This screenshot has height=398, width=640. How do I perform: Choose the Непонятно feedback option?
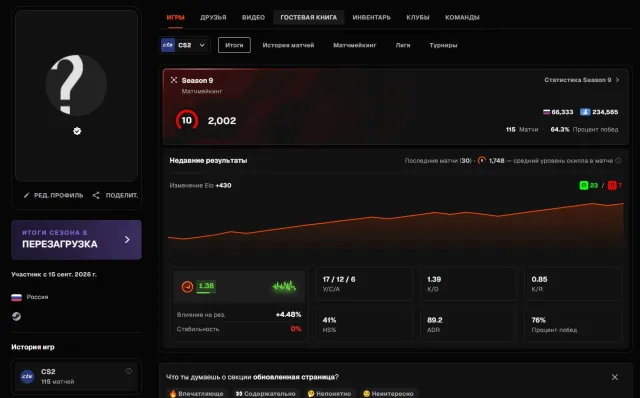[329, 394]
